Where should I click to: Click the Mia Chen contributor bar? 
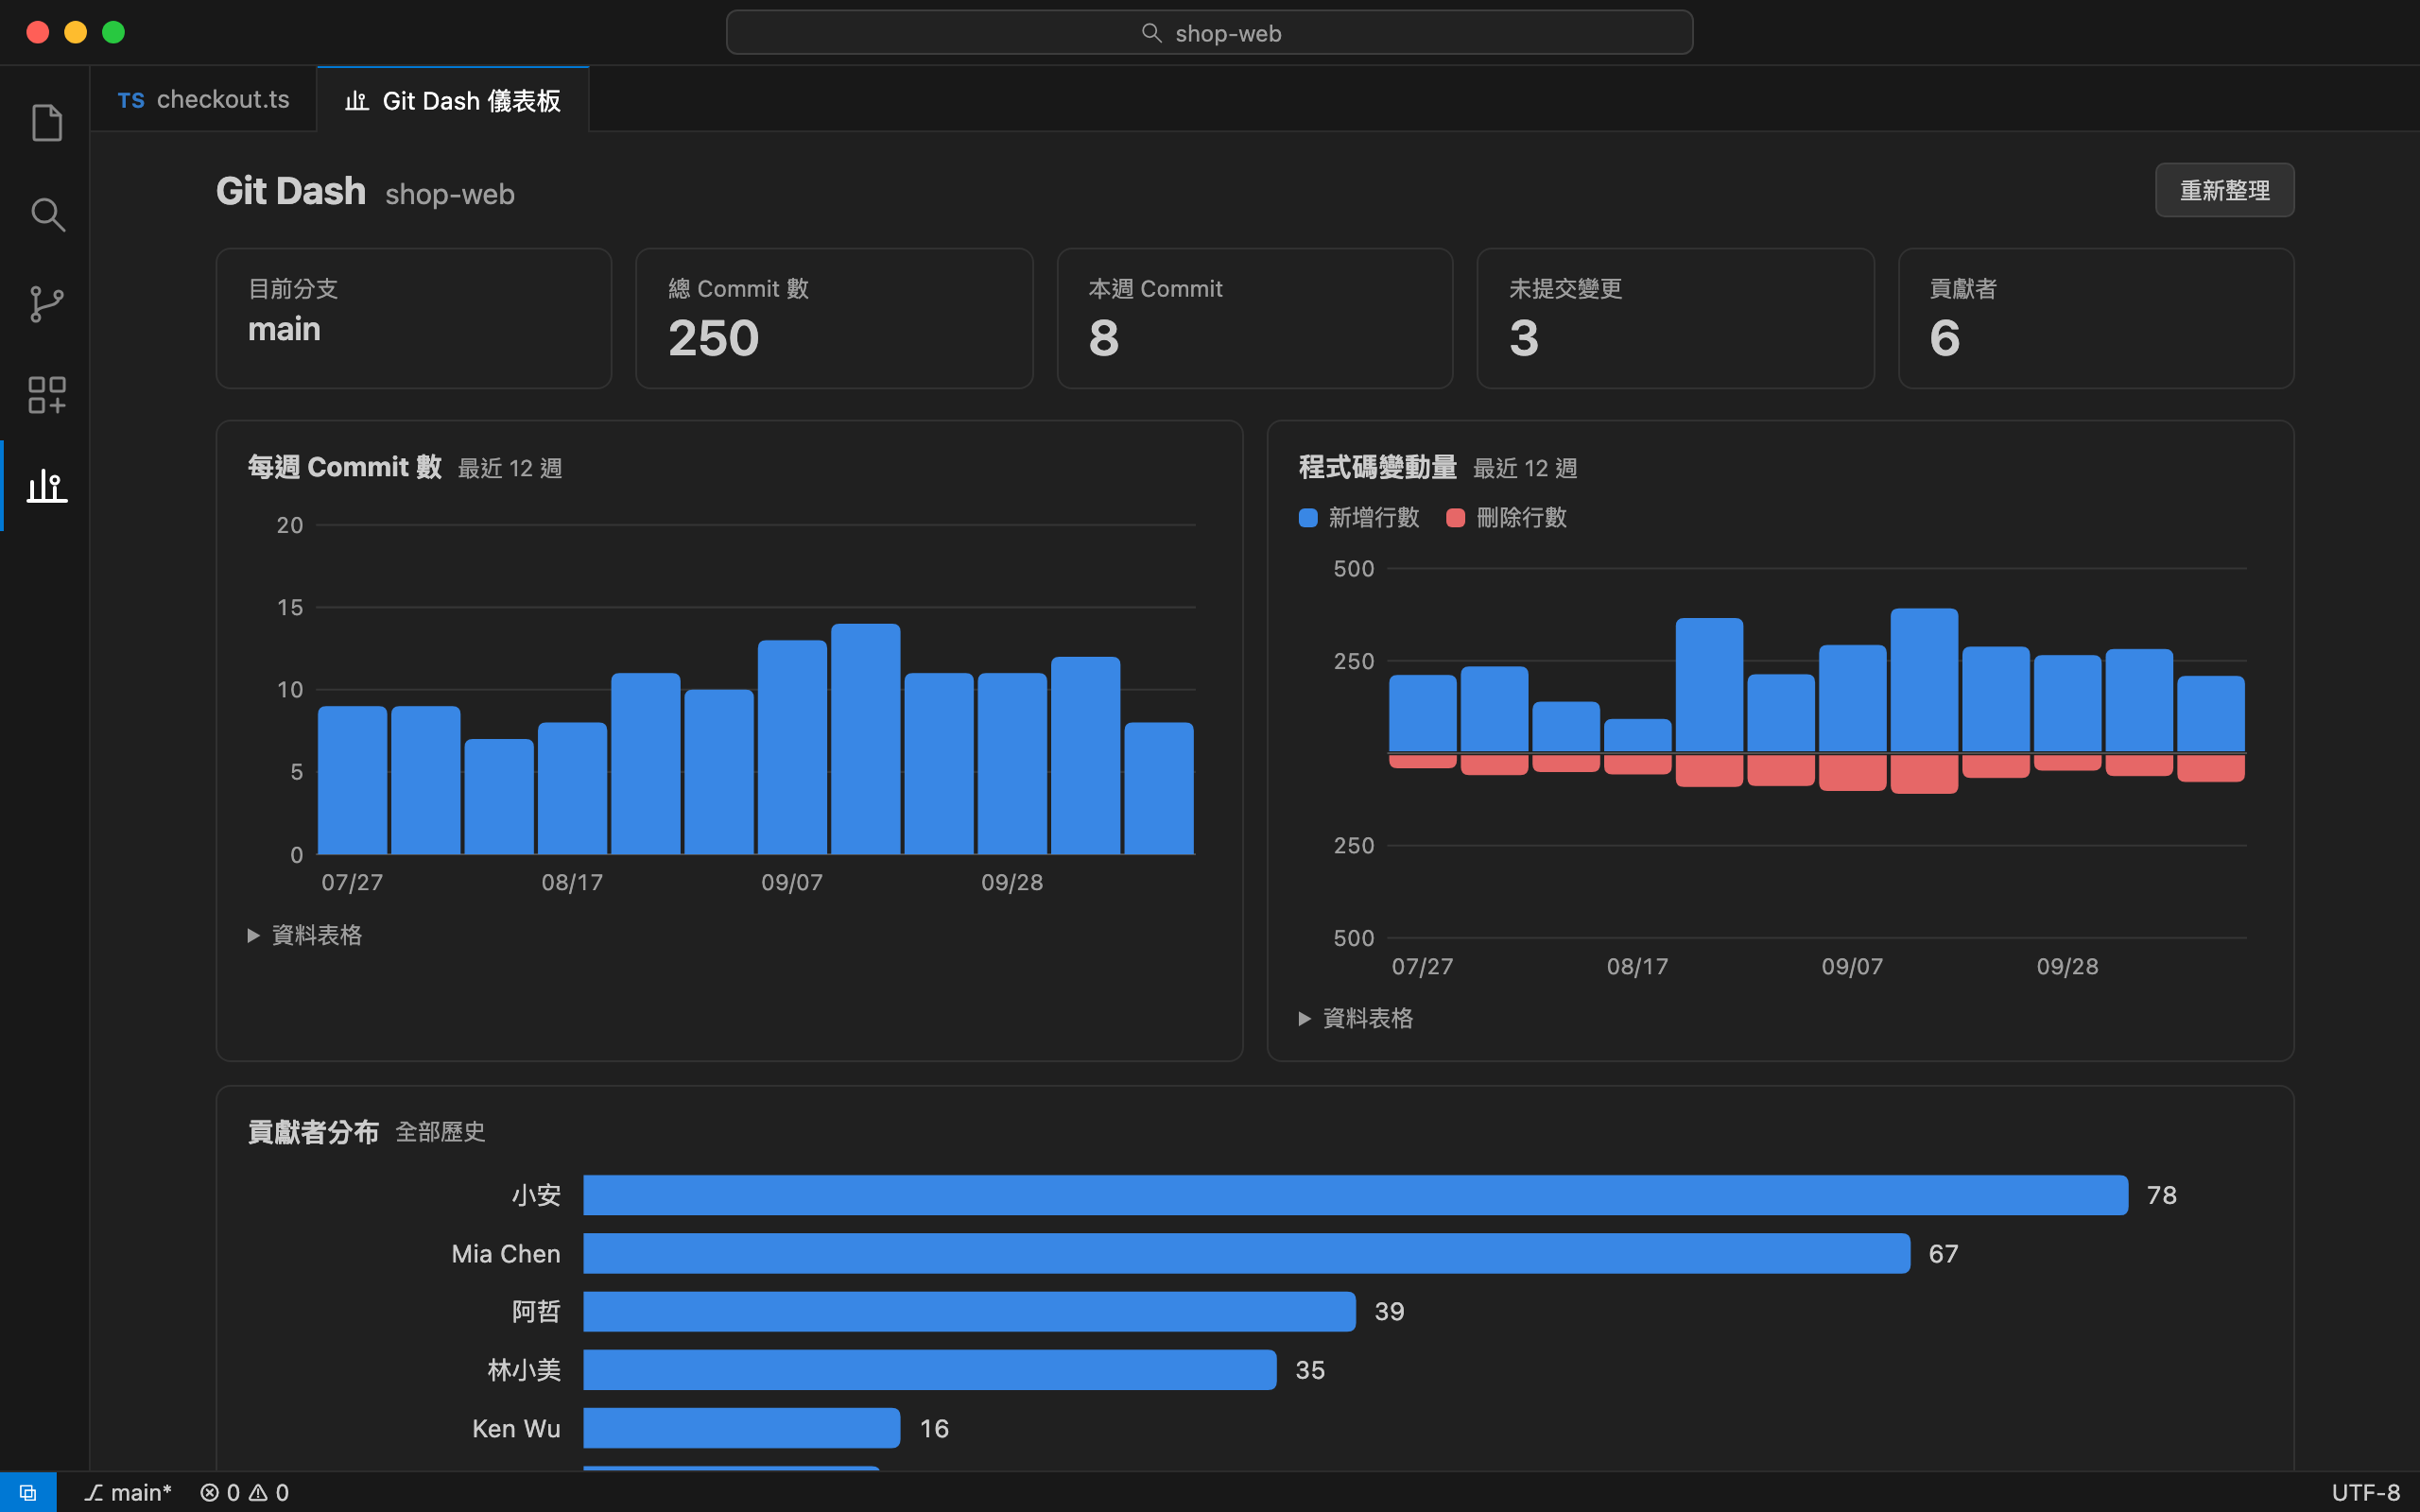click(1246, 1253)
